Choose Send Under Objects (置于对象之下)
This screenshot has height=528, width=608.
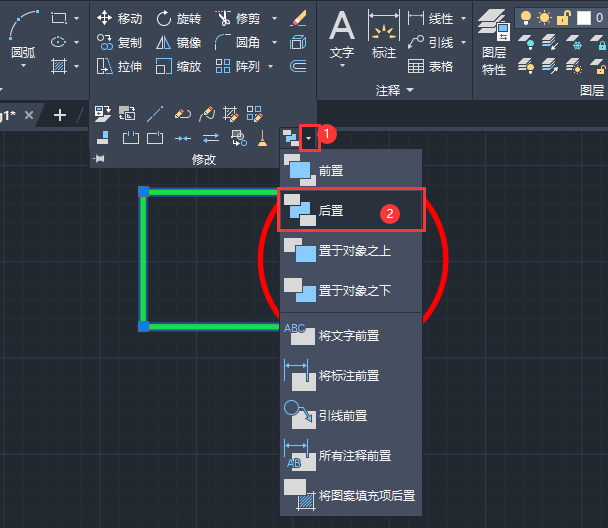click(x=351, y=290)
